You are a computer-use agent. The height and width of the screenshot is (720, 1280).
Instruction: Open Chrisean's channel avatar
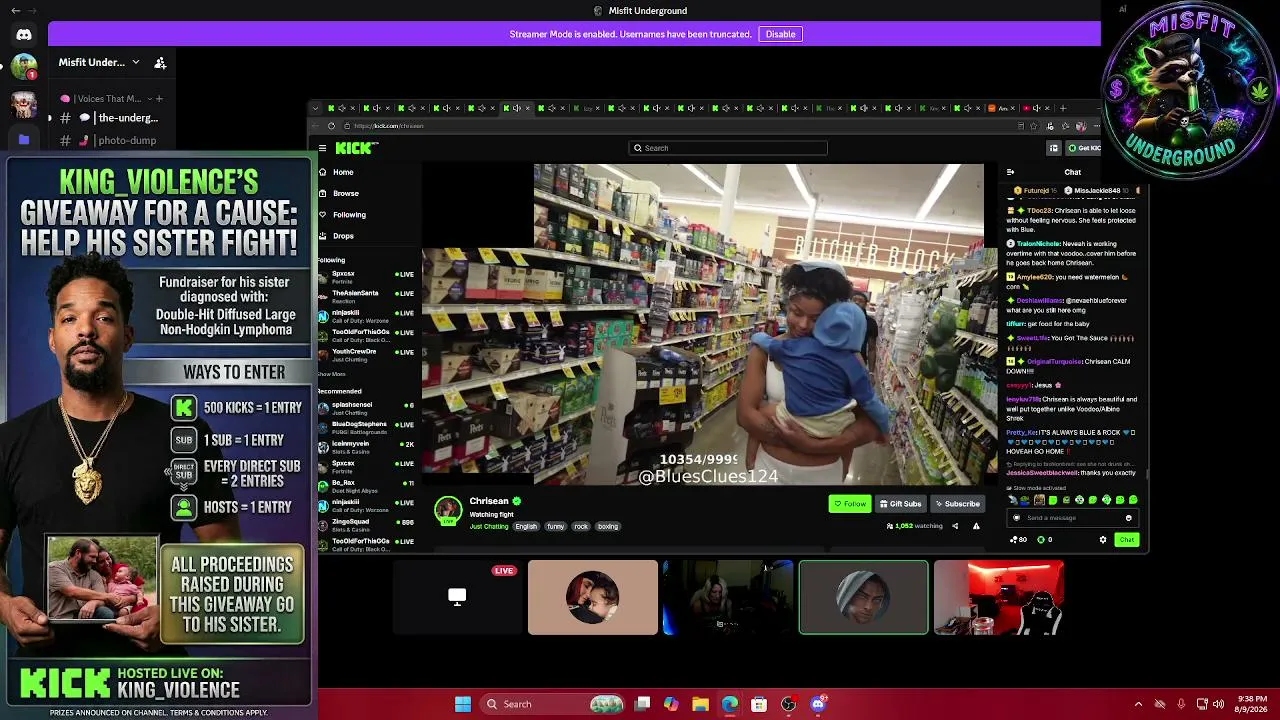pos(448,511)
